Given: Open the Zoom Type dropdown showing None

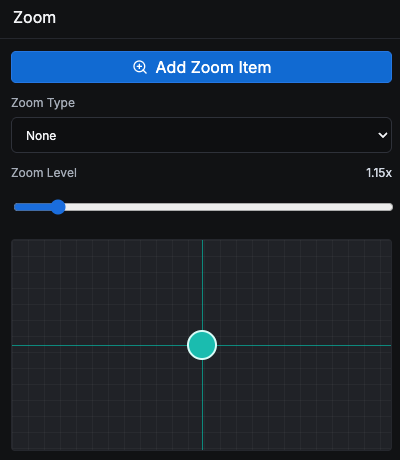Looking at the screenshot, I should (x=201, y=135).
